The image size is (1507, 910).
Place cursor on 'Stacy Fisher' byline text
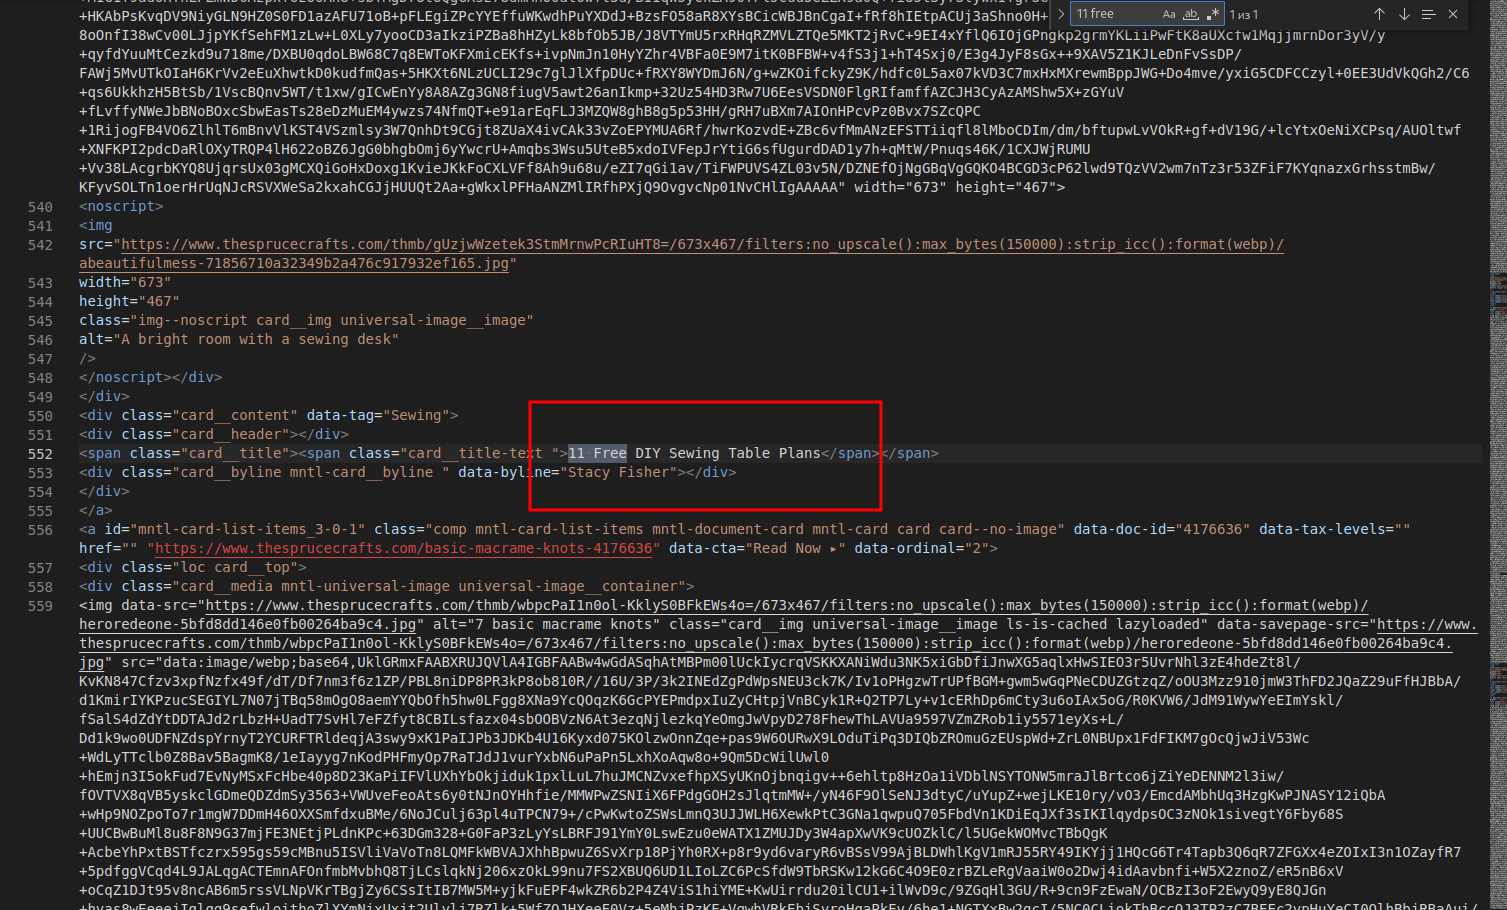[618, 472]
